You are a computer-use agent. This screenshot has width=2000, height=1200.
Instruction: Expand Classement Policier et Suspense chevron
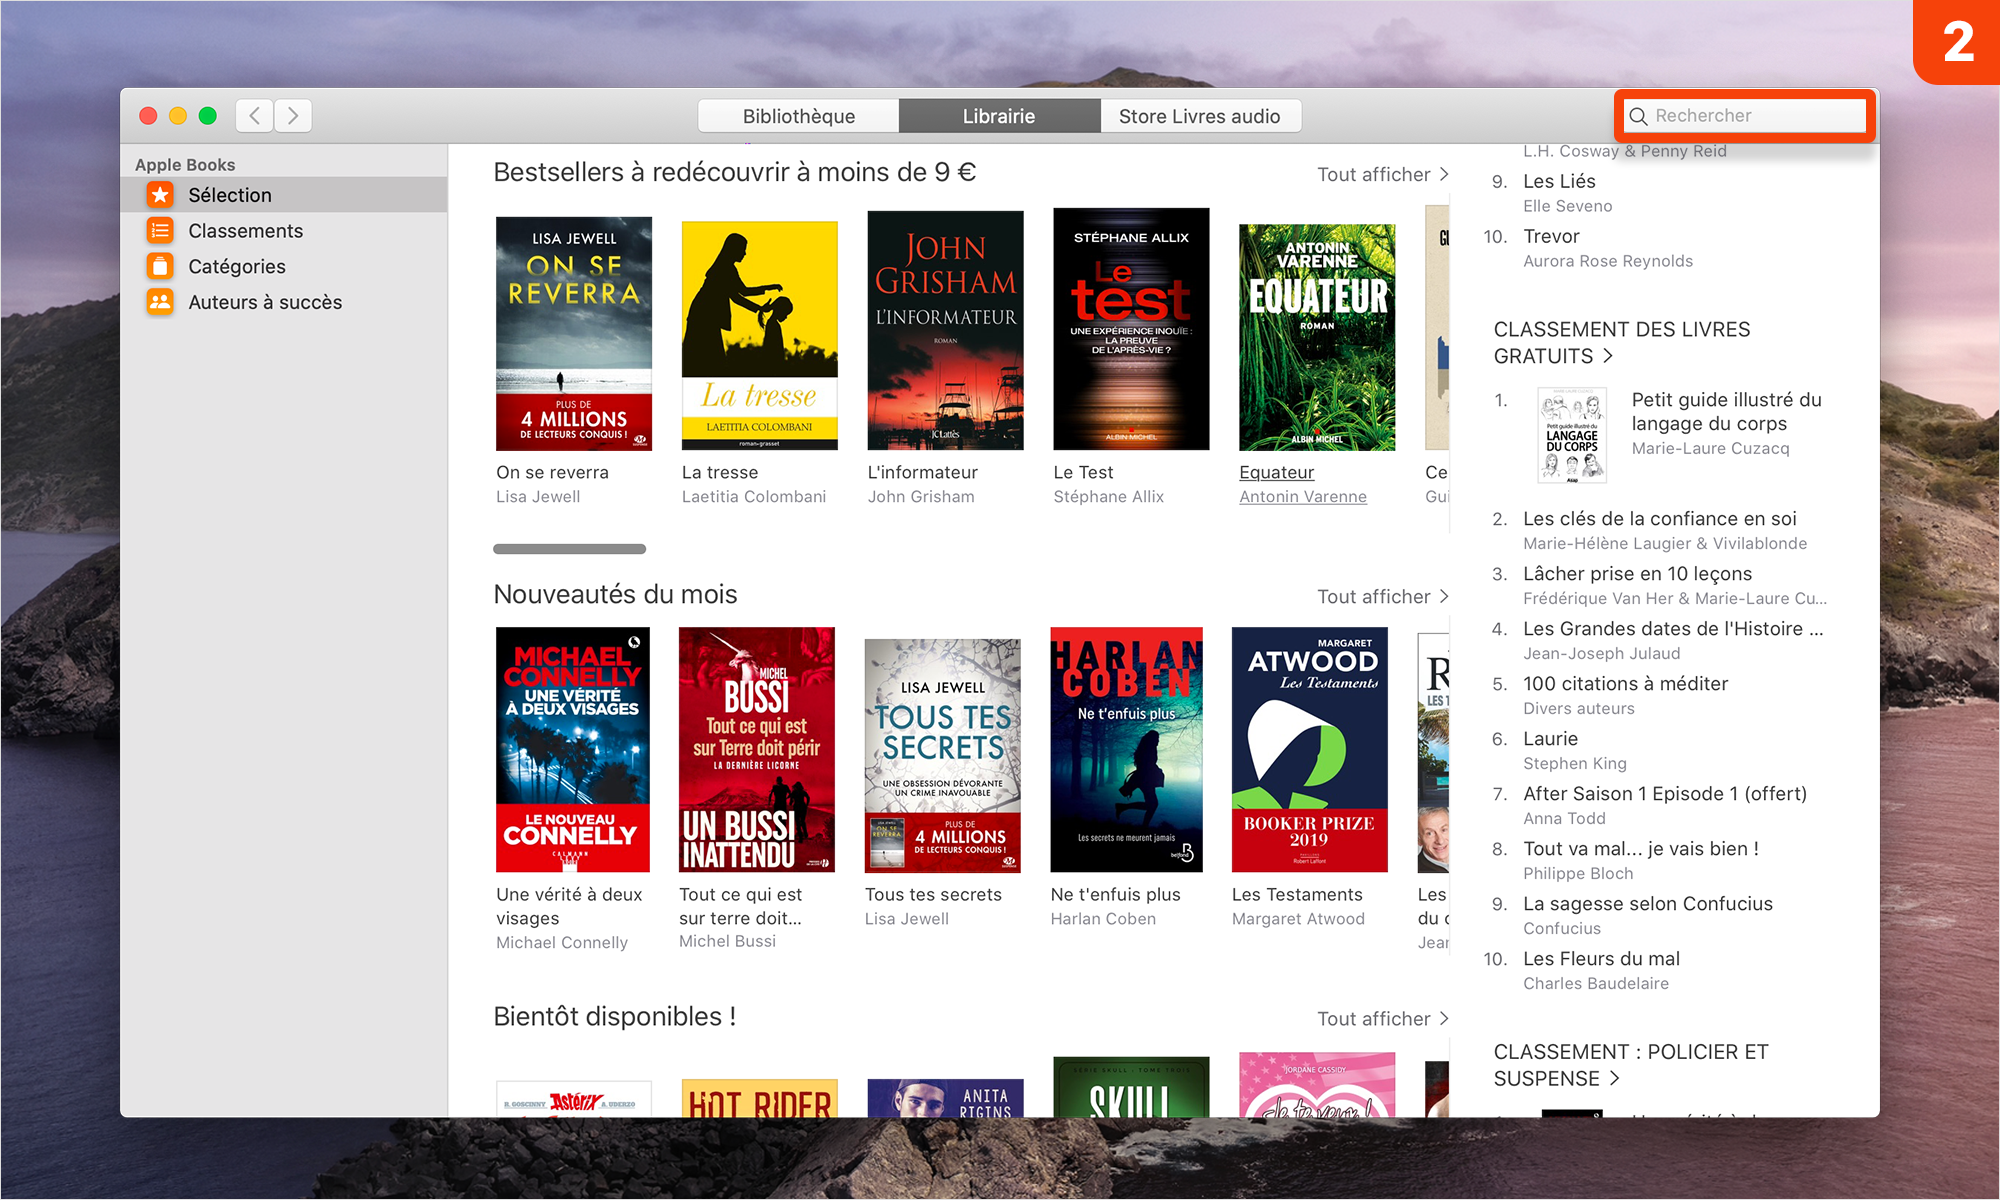pos(1614,1079)
